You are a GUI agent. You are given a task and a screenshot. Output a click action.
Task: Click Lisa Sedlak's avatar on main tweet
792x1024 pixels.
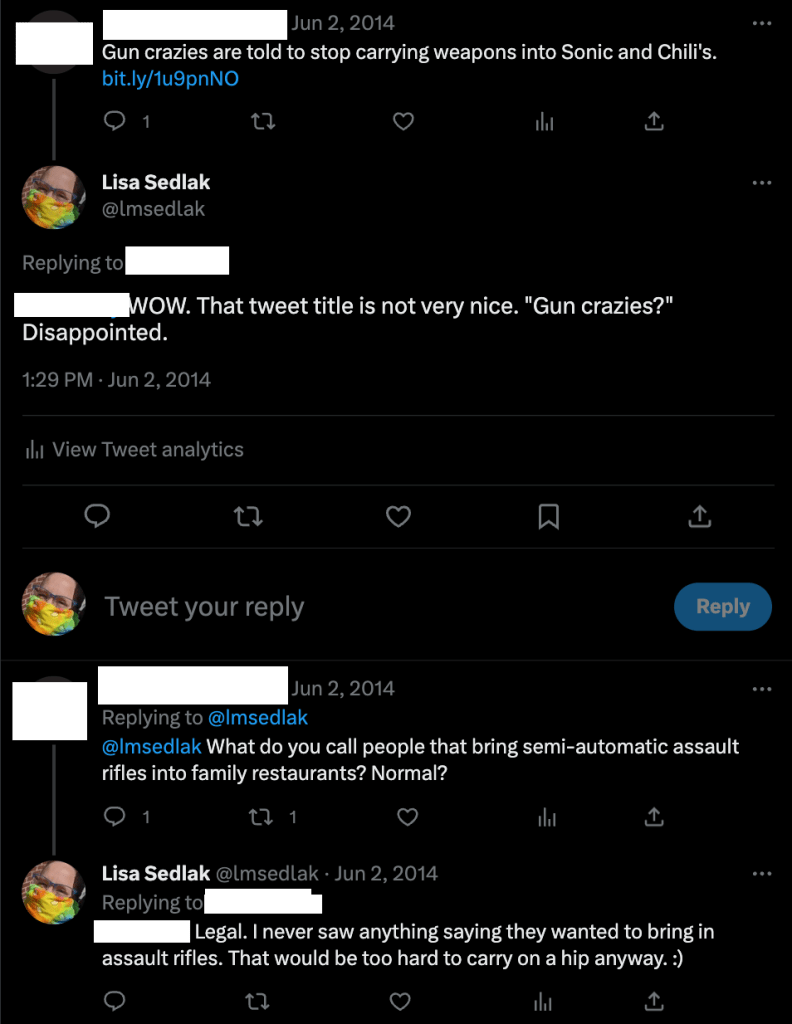point(54,198)
